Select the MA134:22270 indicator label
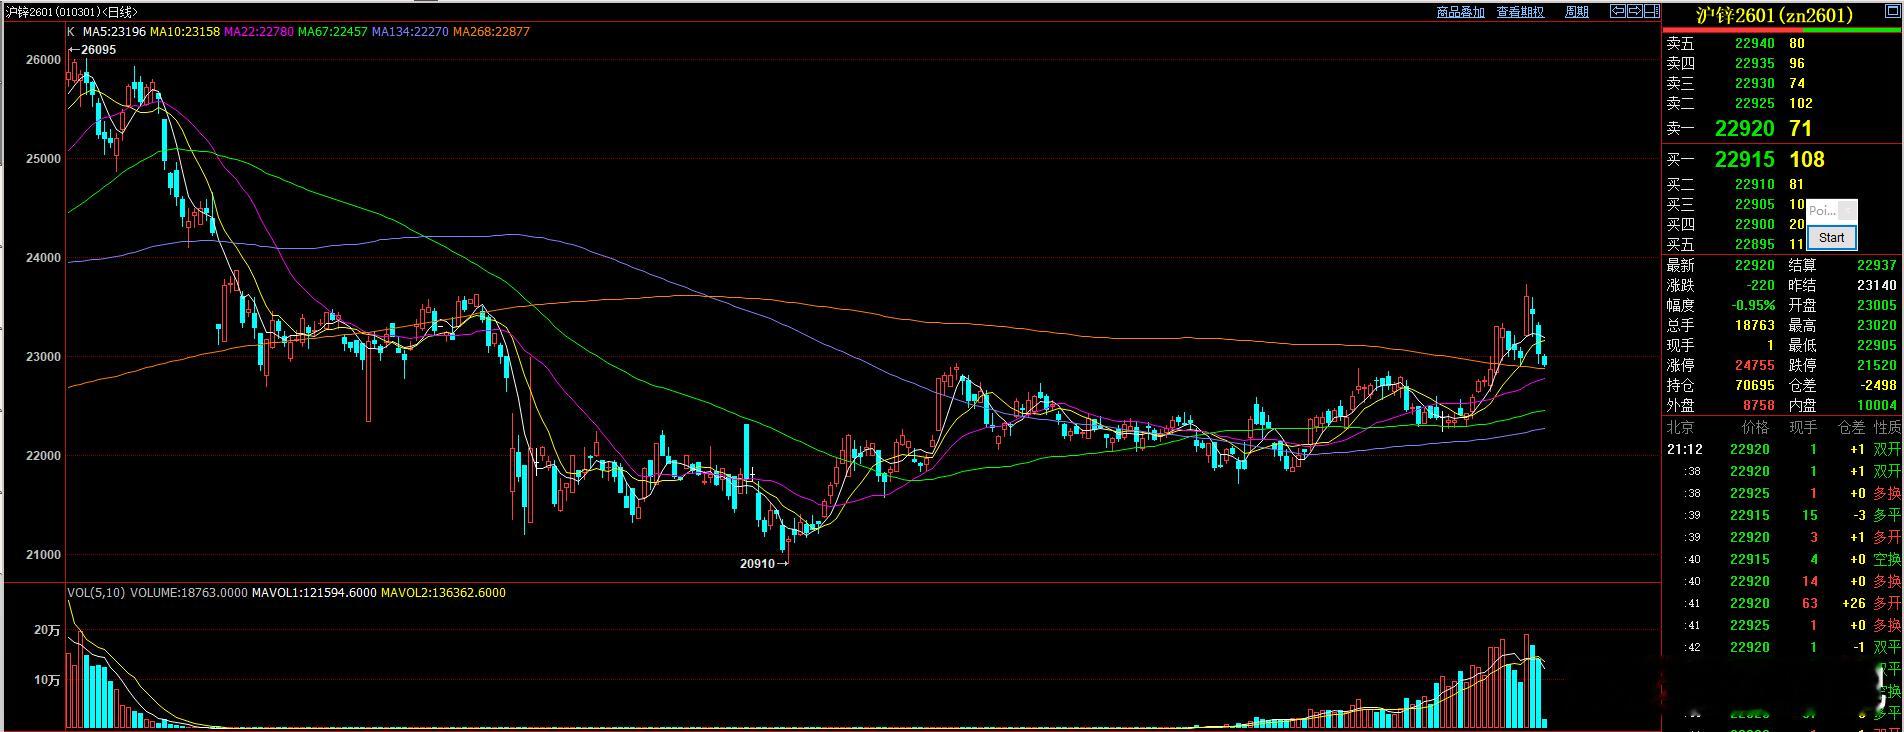The image size is (1904, 732). [x=410, y=32]
